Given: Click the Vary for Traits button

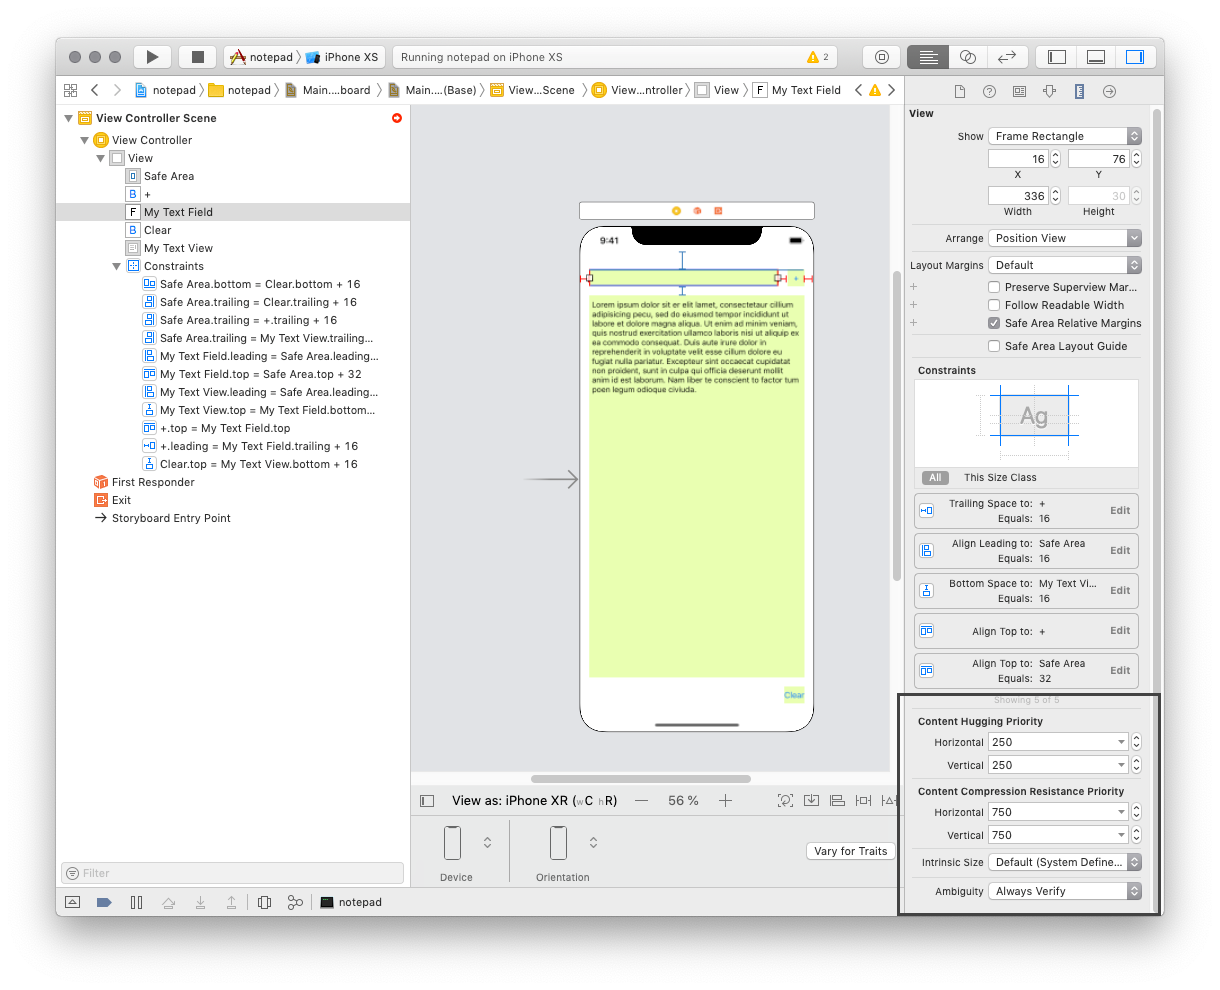Looking at the screenshot, I should [850, 851].
